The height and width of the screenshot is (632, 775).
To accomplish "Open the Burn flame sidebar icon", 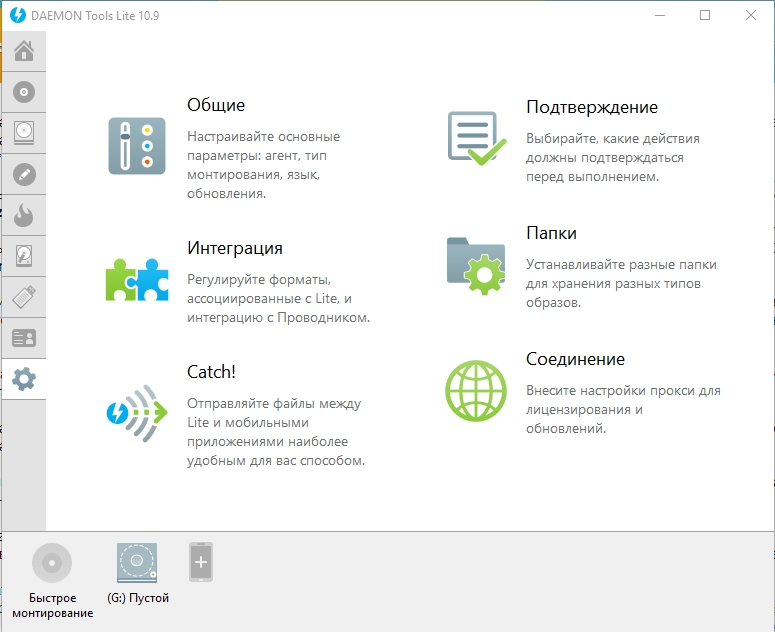I will [24, 215].
